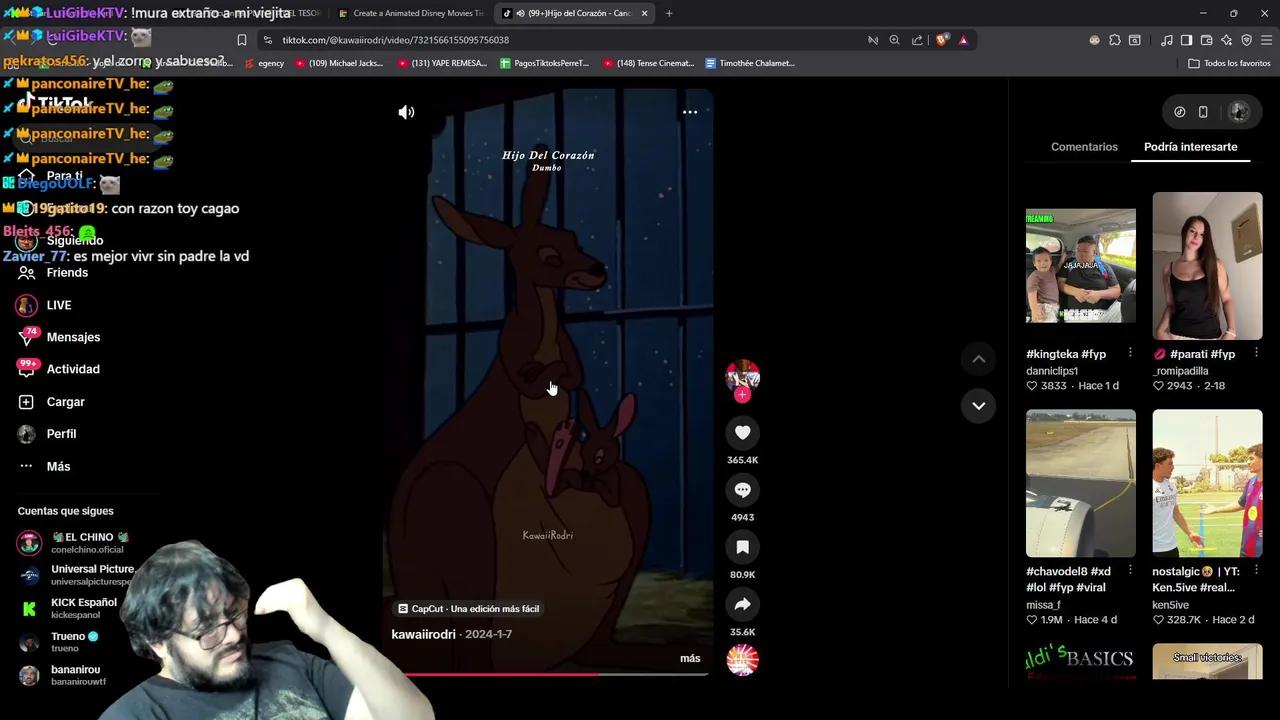
Task: Open the browser extensions puzzle icon
Action: click(1115, 40)
